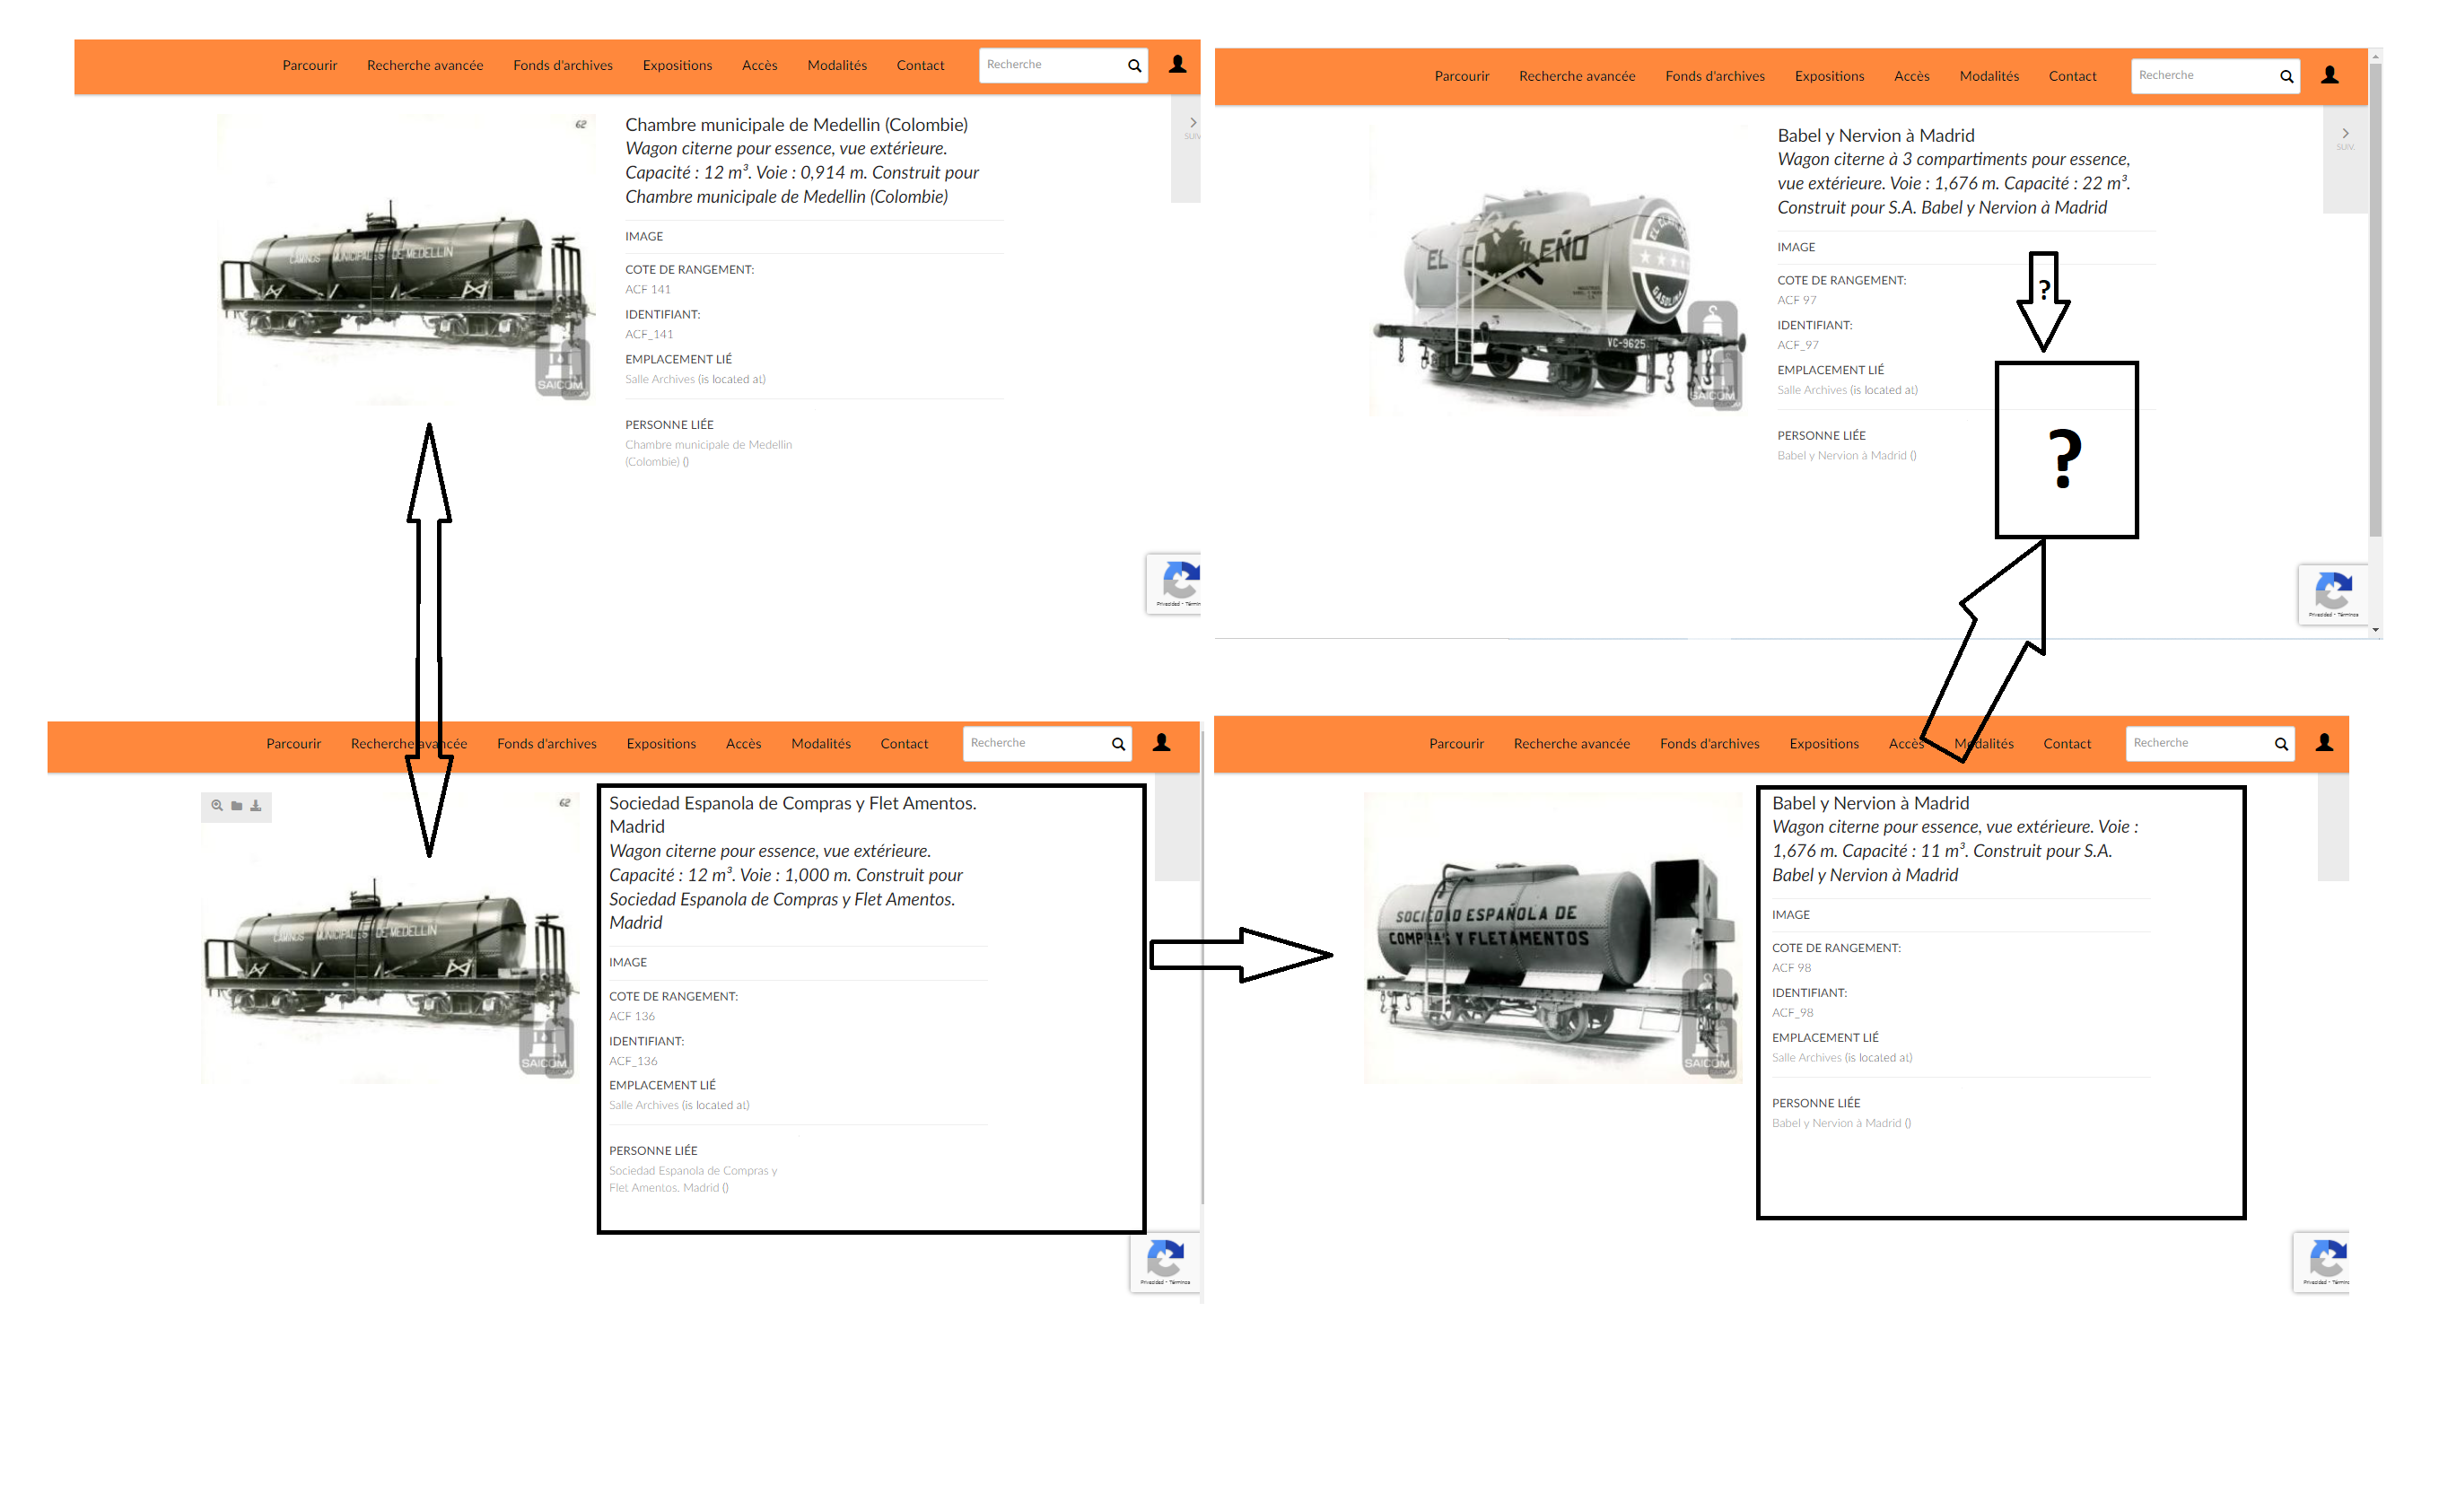Screen dimensions: 2439x1512
Task: Open Fonds d'archives on the ACF 97 page
Action: click(1715, 77)
